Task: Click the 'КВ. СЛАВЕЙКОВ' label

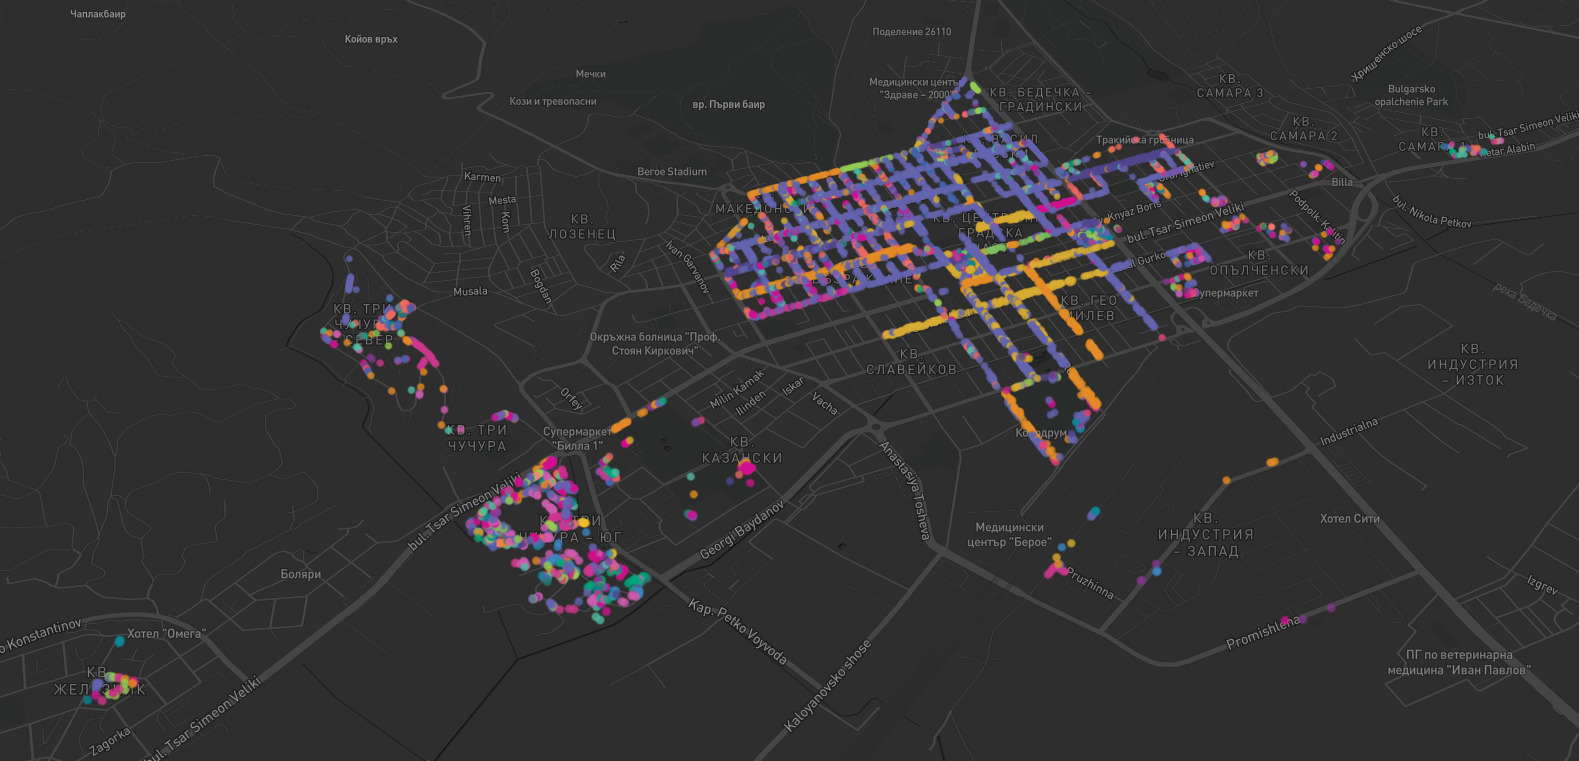Action: [x=911, y=362]
